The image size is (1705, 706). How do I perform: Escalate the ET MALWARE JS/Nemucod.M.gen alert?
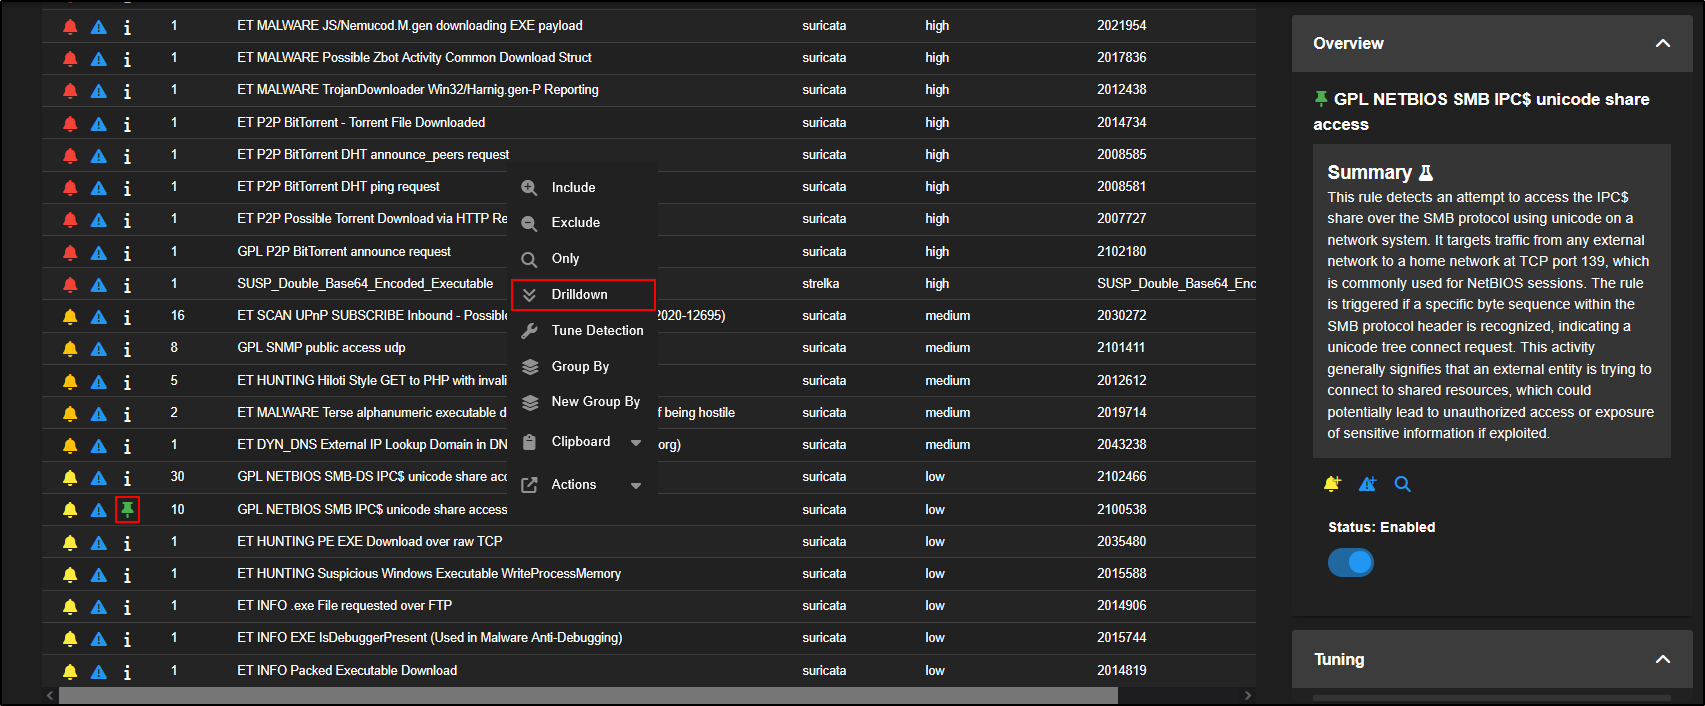(x=98, y=27)
